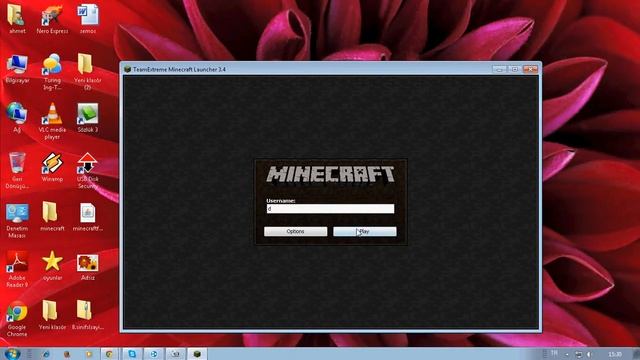Select the 8.sınıfslayı... zip folder icon
This screenshot has width=640, height=360.
click(x=88, y=316)
